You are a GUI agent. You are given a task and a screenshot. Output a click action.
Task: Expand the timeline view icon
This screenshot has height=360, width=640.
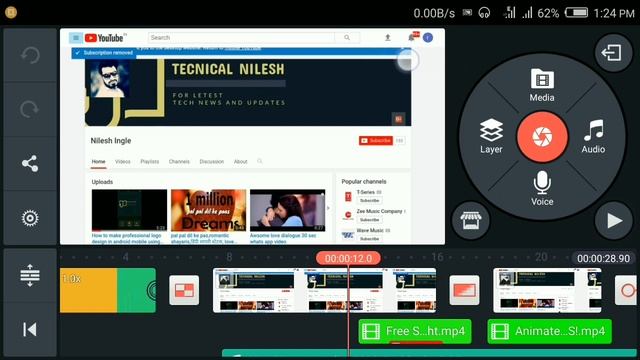pyautogui.click(x=30, y=275)
